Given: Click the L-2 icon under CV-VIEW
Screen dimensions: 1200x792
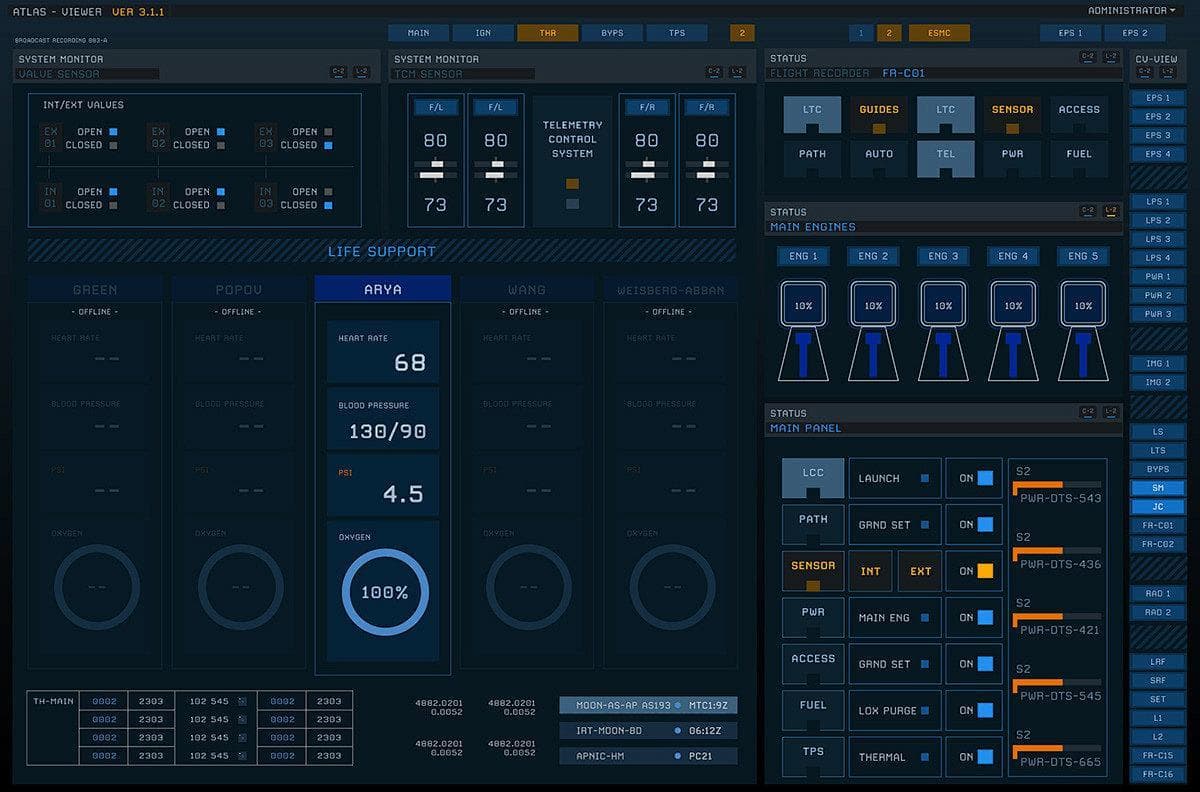Looking at the screenshot, I should point(1167,74).
